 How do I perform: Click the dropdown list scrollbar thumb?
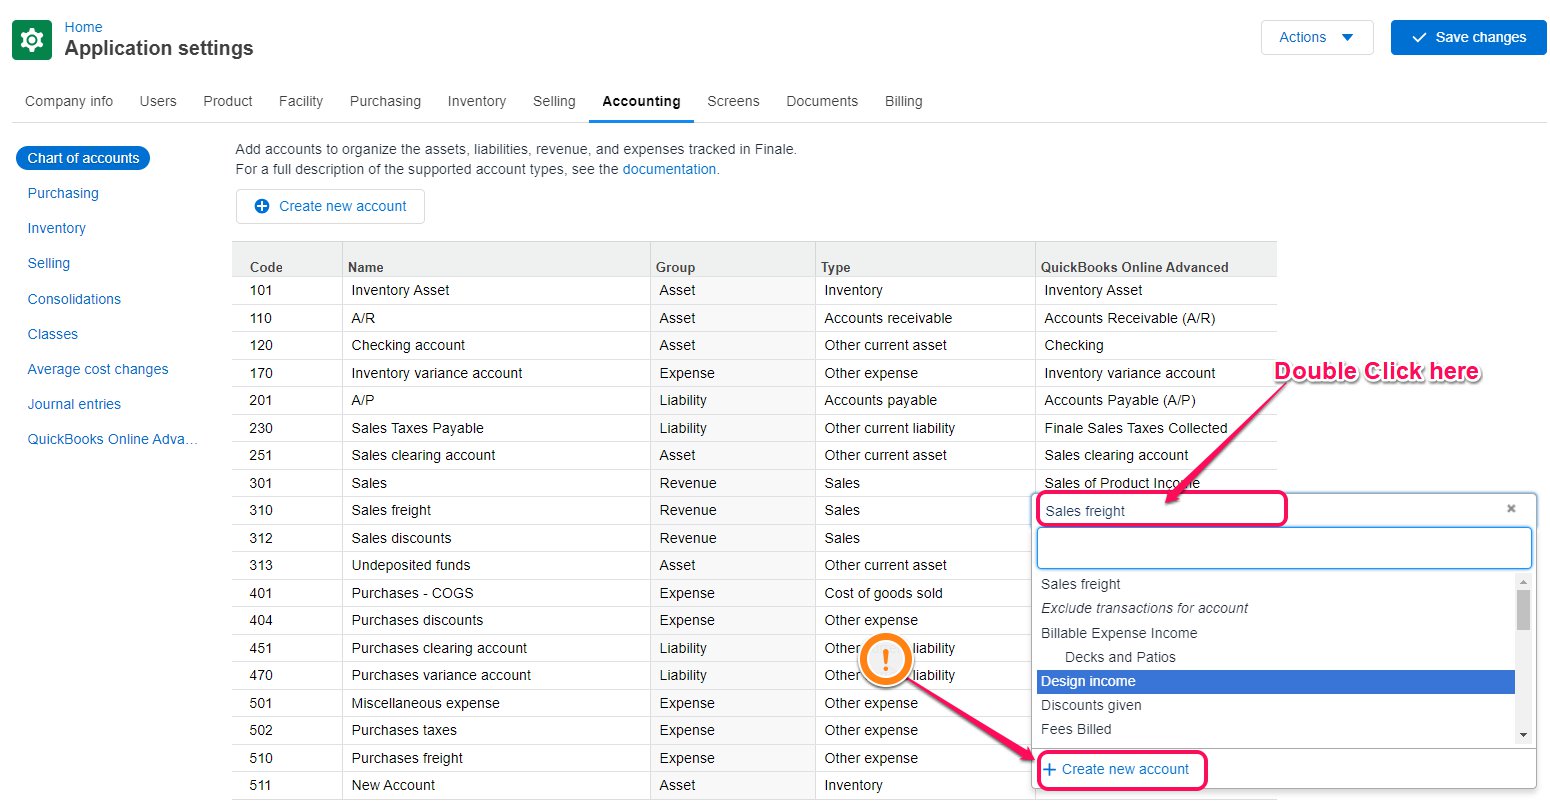tap(1523, 610)
